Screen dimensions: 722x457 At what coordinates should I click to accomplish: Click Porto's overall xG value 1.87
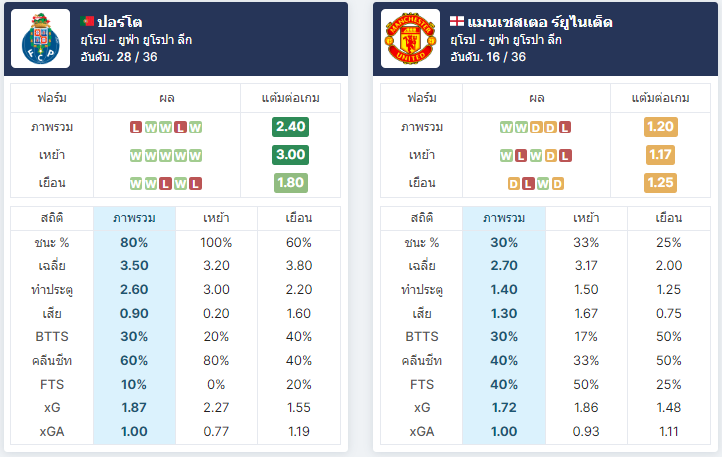pos(134,408)
